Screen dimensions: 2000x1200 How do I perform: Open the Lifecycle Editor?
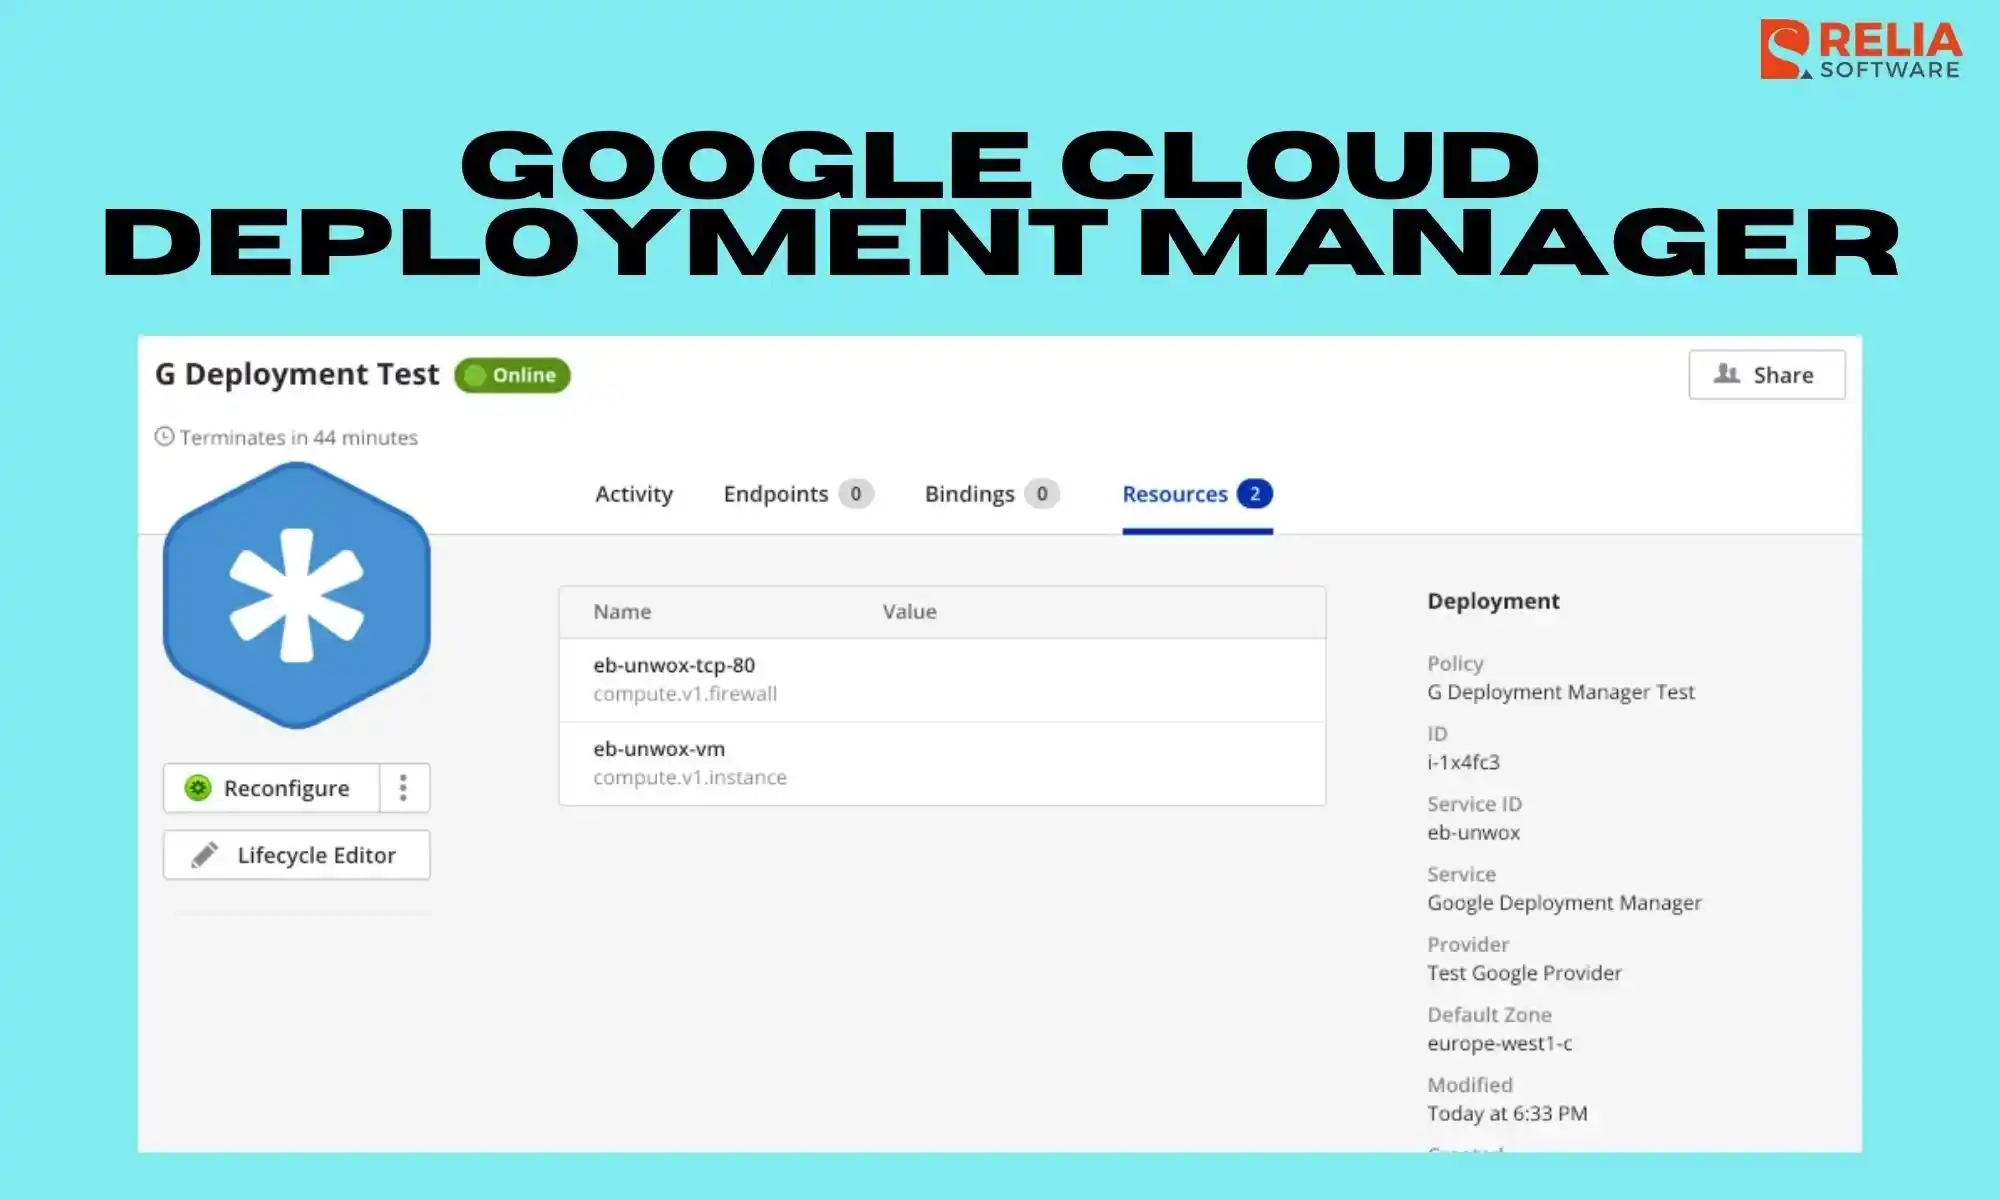pos(297,855)
